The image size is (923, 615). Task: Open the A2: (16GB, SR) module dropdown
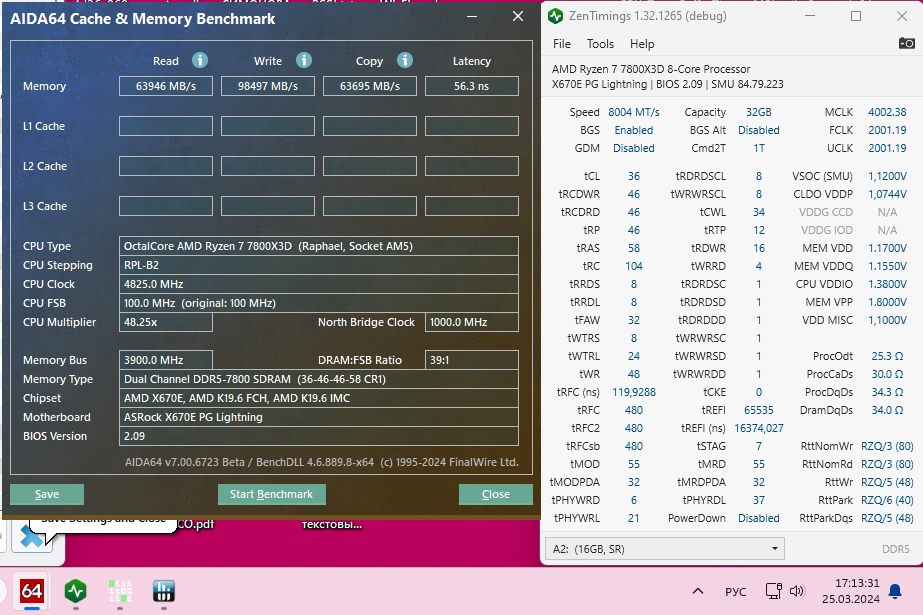(665, 549)
